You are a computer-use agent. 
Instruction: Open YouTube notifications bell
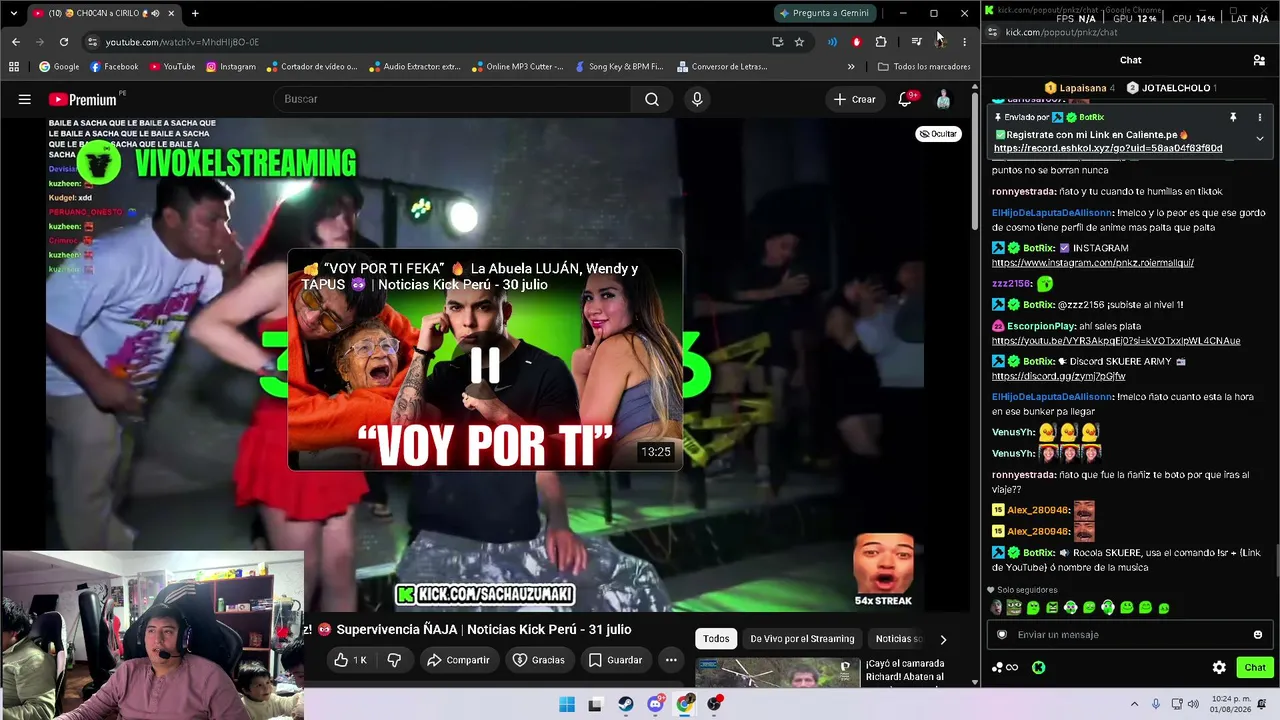coord(905,99)
